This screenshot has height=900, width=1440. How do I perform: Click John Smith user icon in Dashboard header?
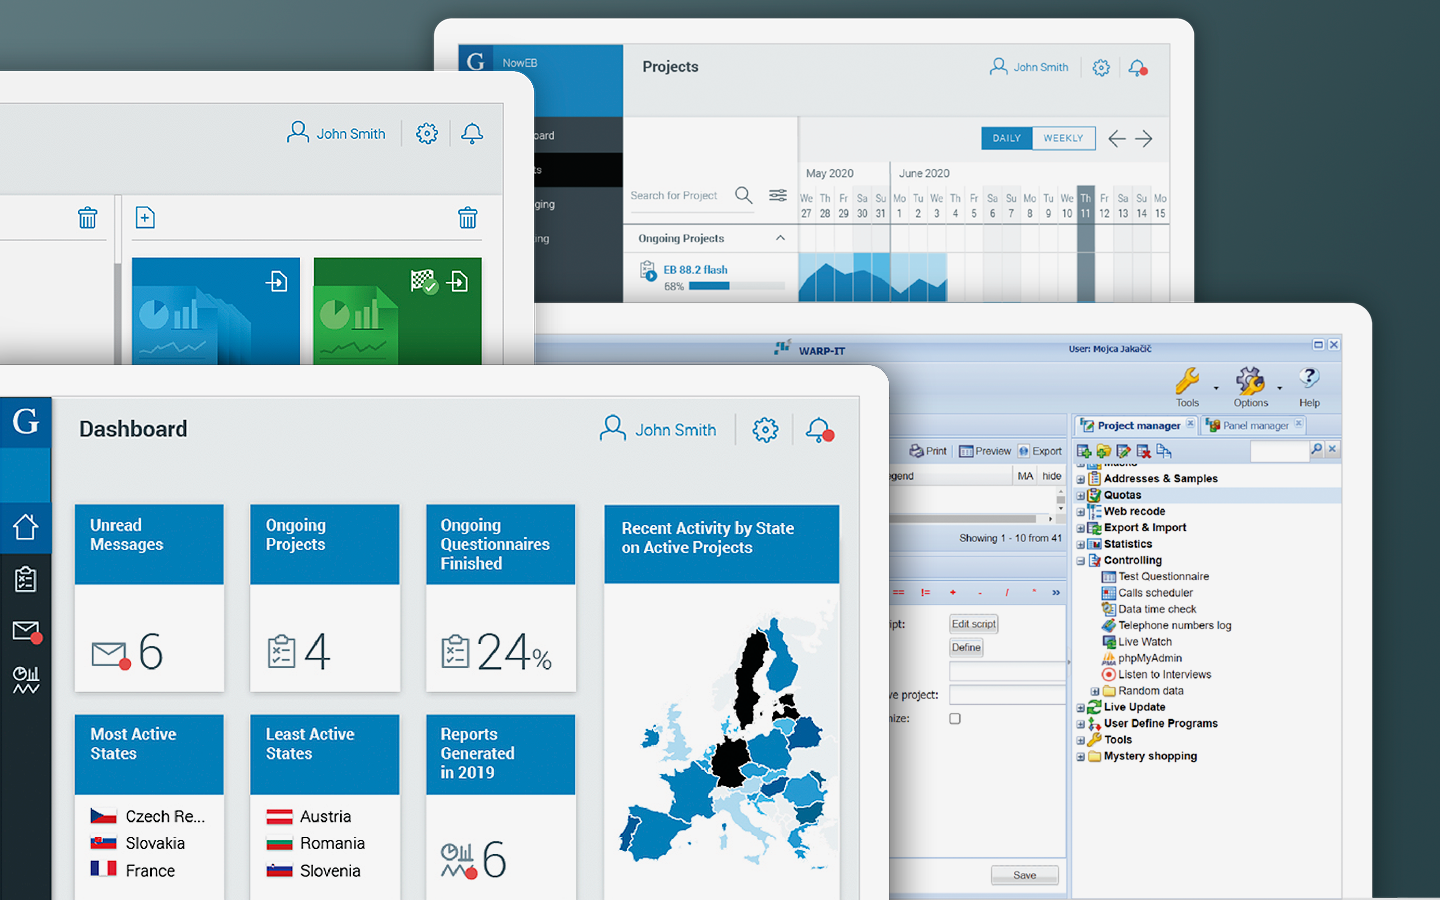tap(612, 429)
